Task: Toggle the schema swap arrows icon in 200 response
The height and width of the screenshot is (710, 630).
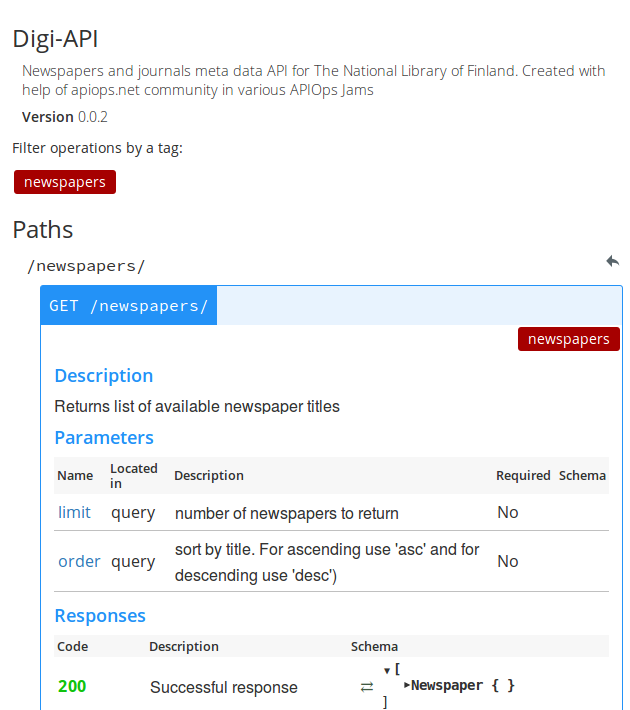Action: coord(366,687)
